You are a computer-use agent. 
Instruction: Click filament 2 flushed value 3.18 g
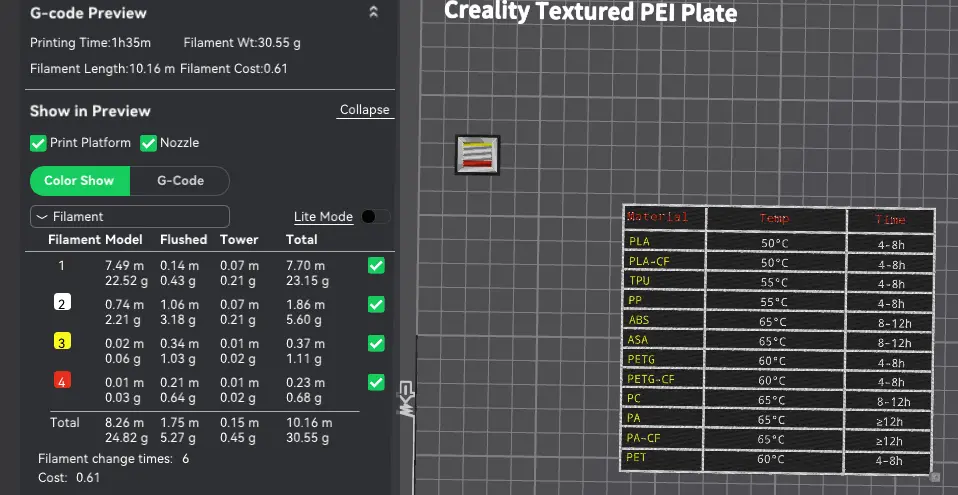pos(178,320)
